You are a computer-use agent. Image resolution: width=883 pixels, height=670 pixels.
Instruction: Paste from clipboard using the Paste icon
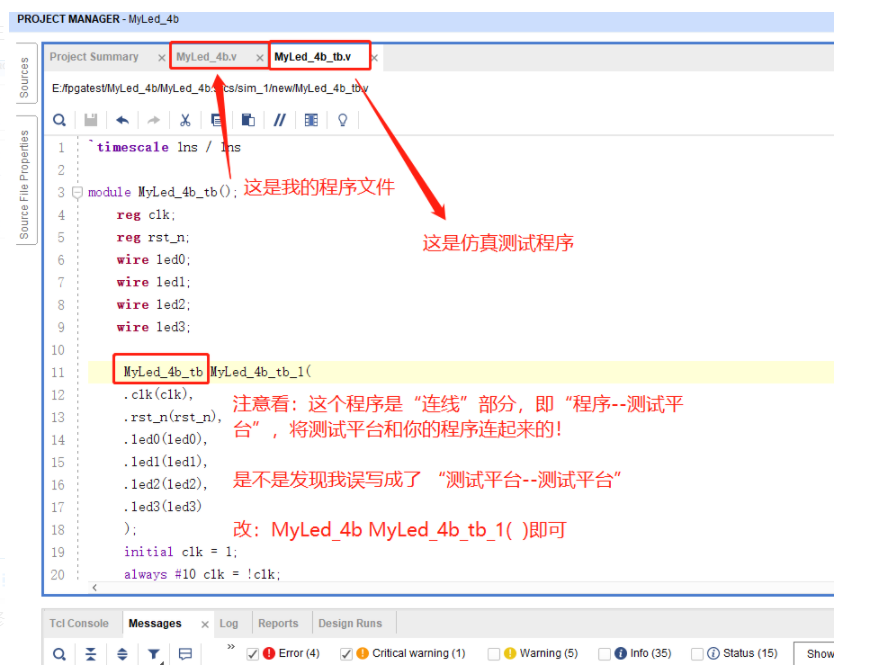[248, 120]
